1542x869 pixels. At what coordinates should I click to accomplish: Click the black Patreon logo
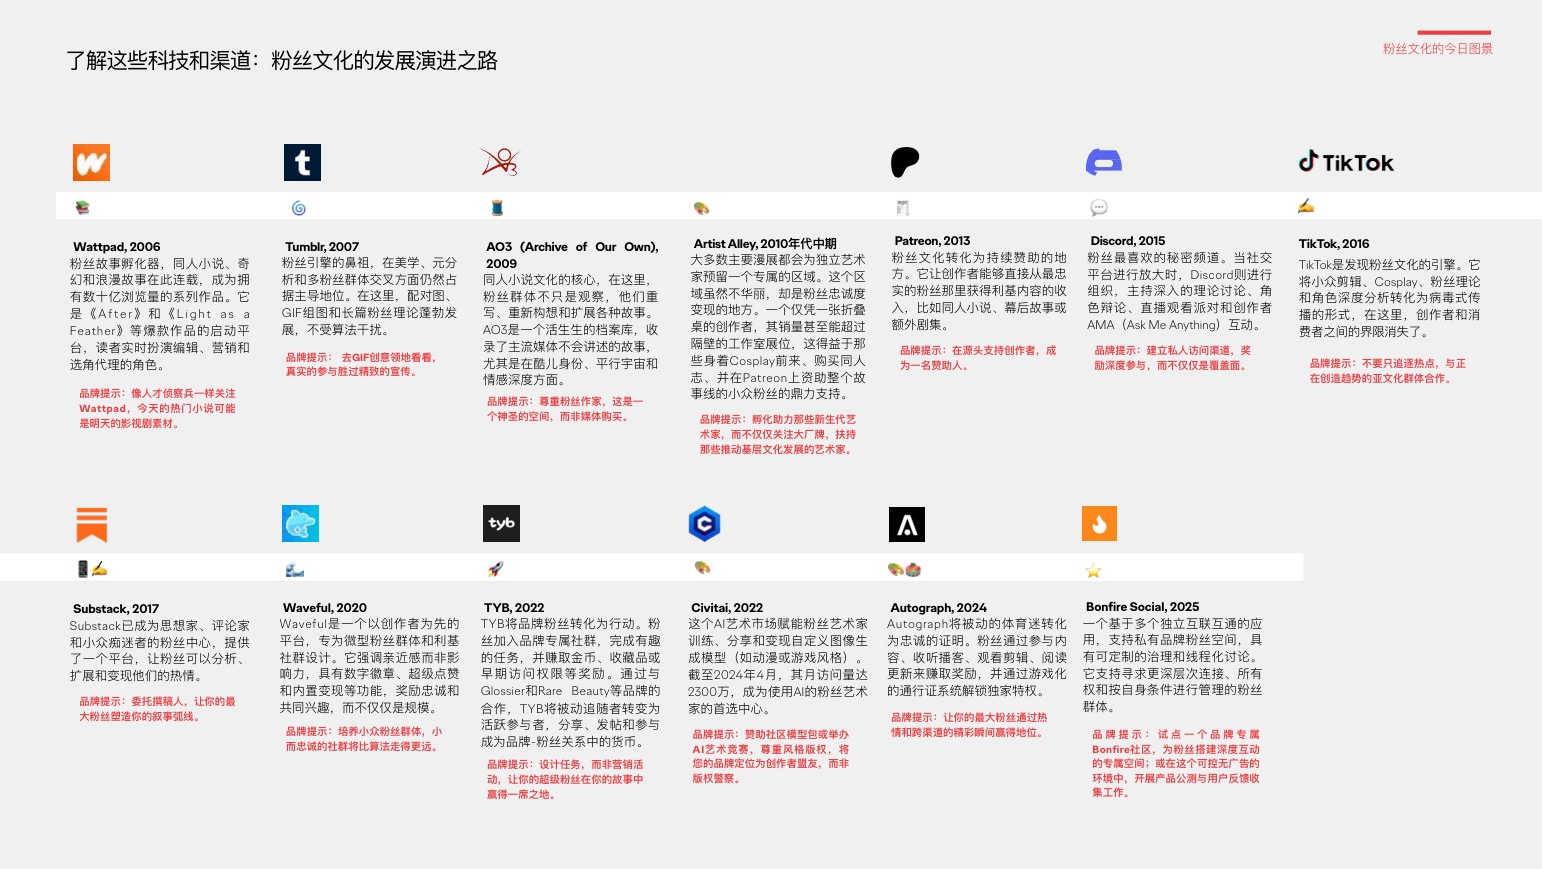click(905, 162)
